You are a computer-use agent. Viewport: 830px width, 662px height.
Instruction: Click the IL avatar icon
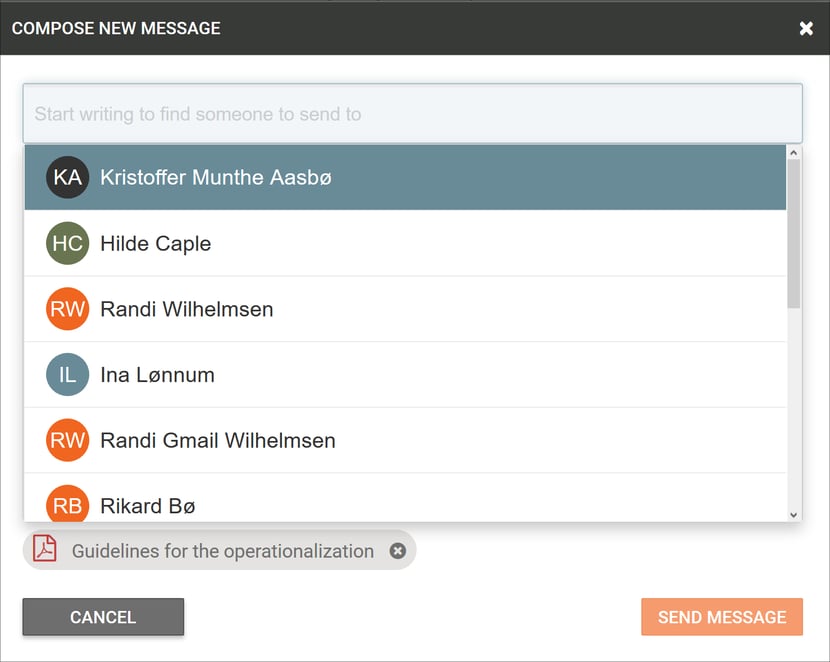67,375
